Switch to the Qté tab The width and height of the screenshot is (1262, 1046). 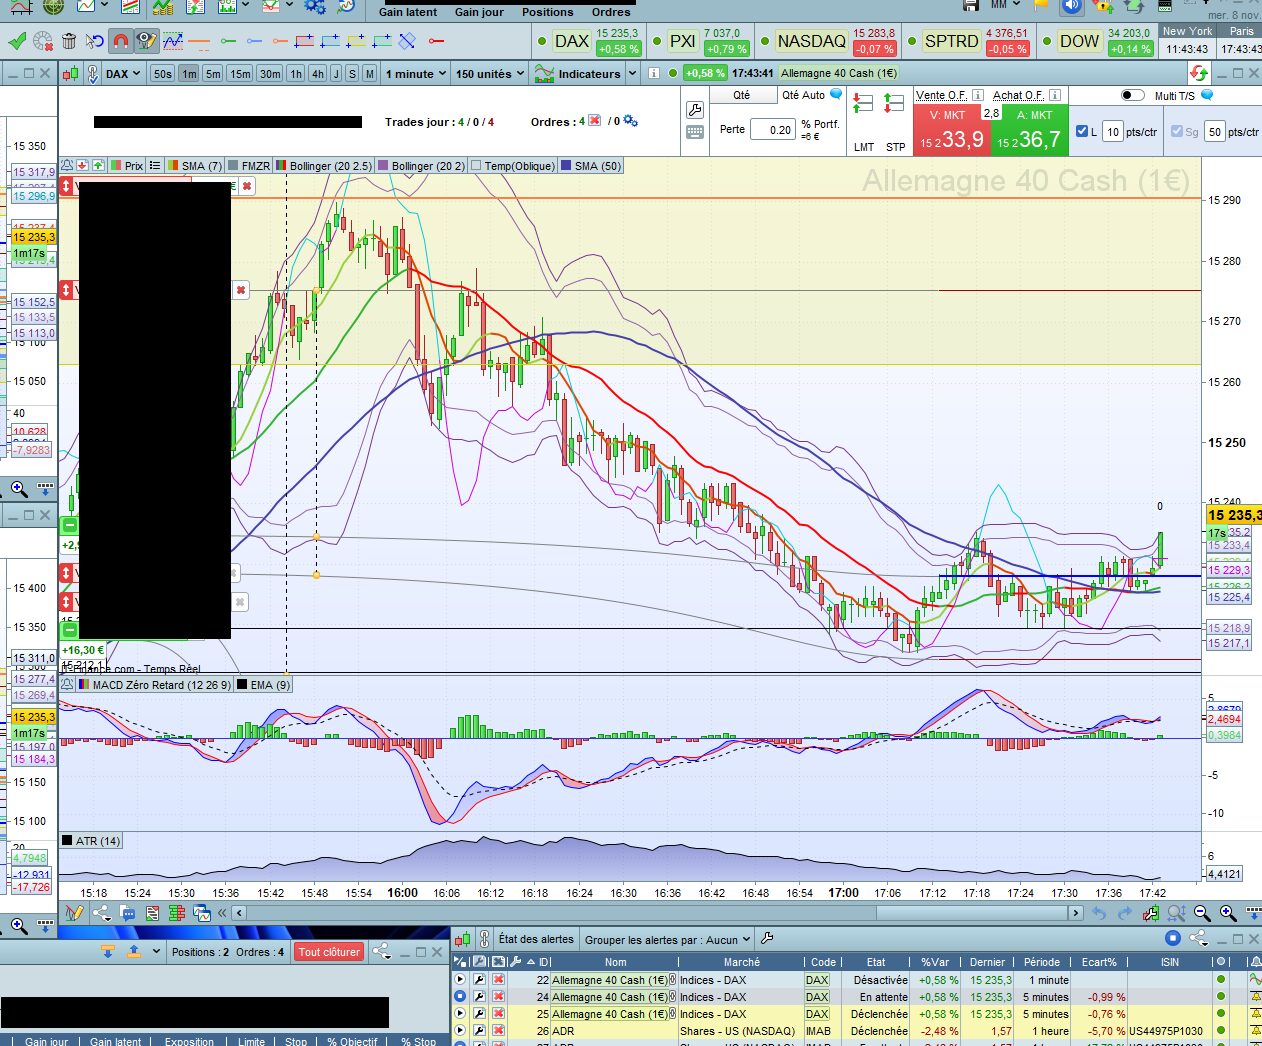[742, 96]
